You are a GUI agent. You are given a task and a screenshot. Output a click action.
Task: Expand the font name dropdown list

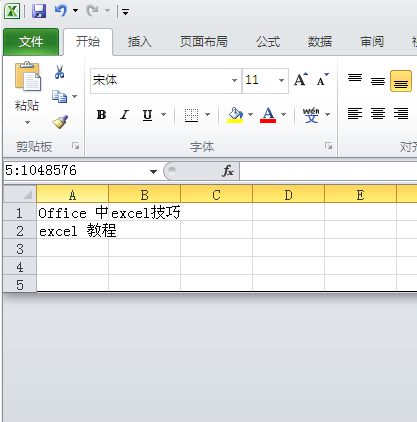point(234,80)
